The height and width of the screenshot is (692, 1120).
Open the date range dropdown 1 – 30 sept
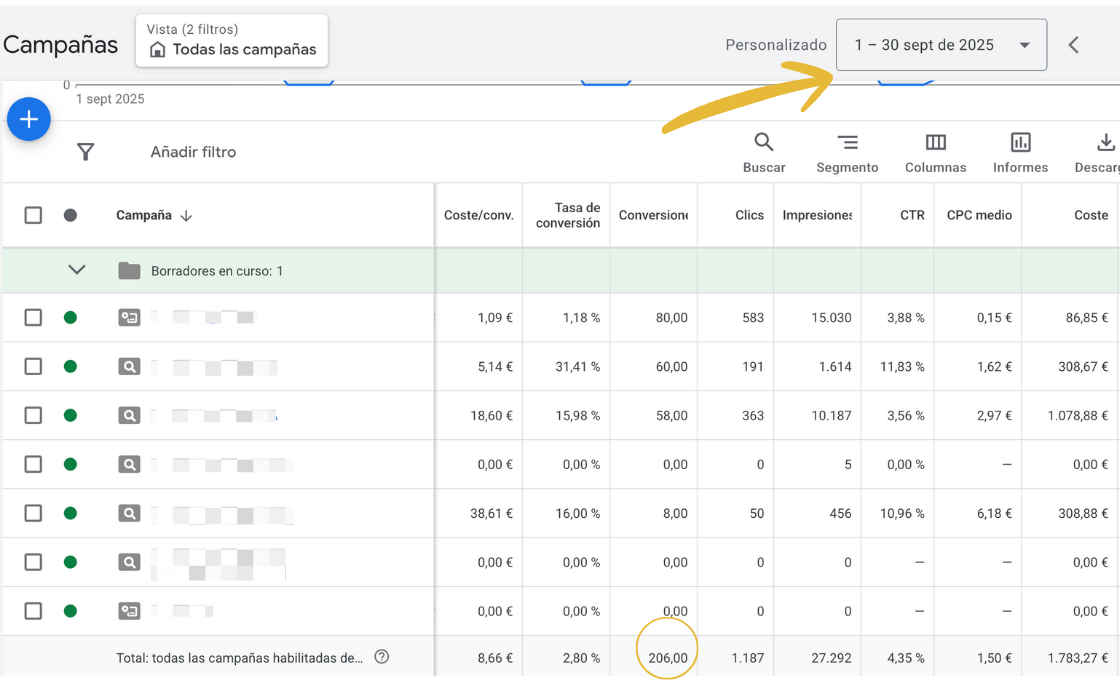pos(941,45)
